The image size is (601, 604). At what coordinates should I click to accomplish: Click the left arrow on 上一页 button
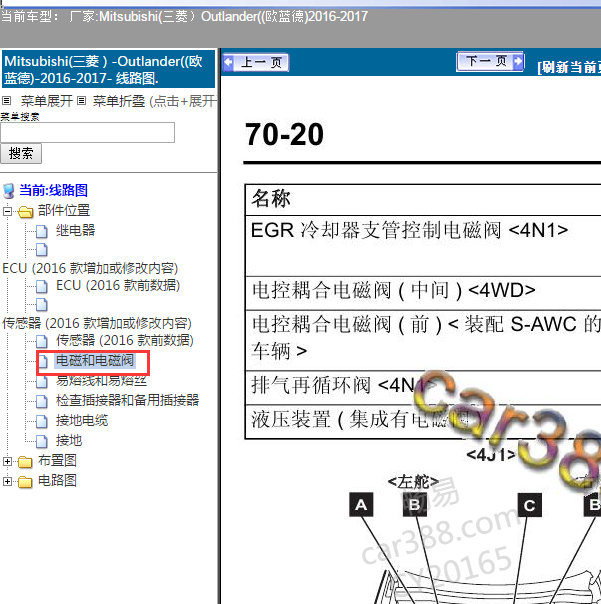[228, 62]
